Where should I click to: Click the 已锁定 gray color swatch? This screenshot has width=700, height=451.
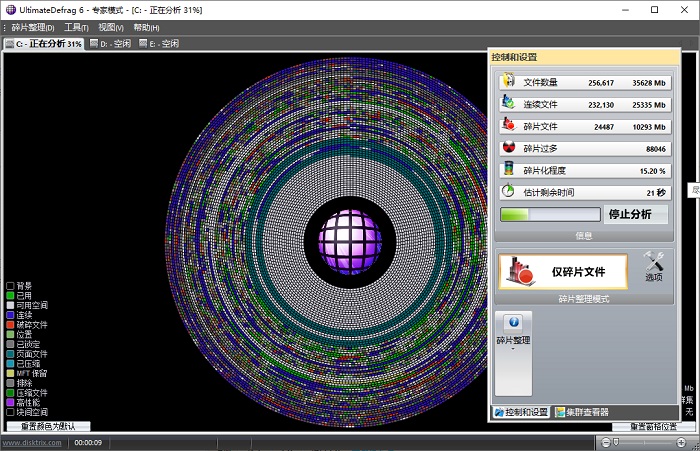tap(10, 344)
